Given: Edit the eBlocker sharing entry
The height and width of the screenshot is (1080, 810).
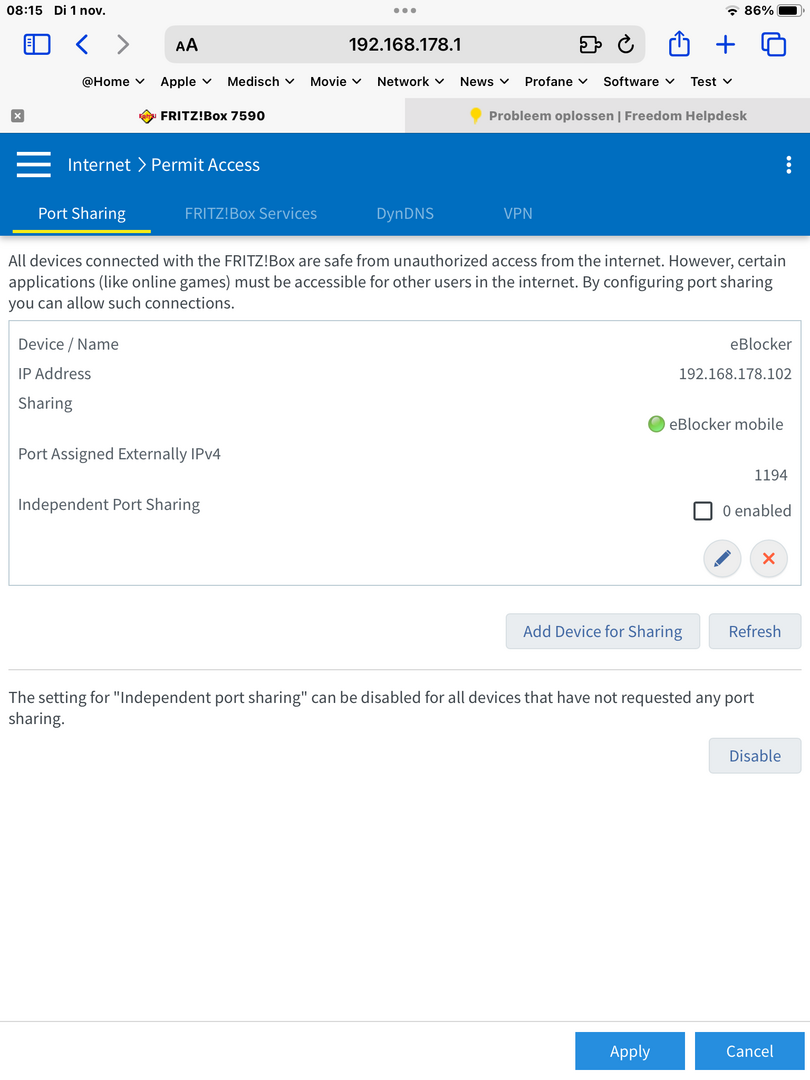Looking at the screenshot, I should pos(722,559).
